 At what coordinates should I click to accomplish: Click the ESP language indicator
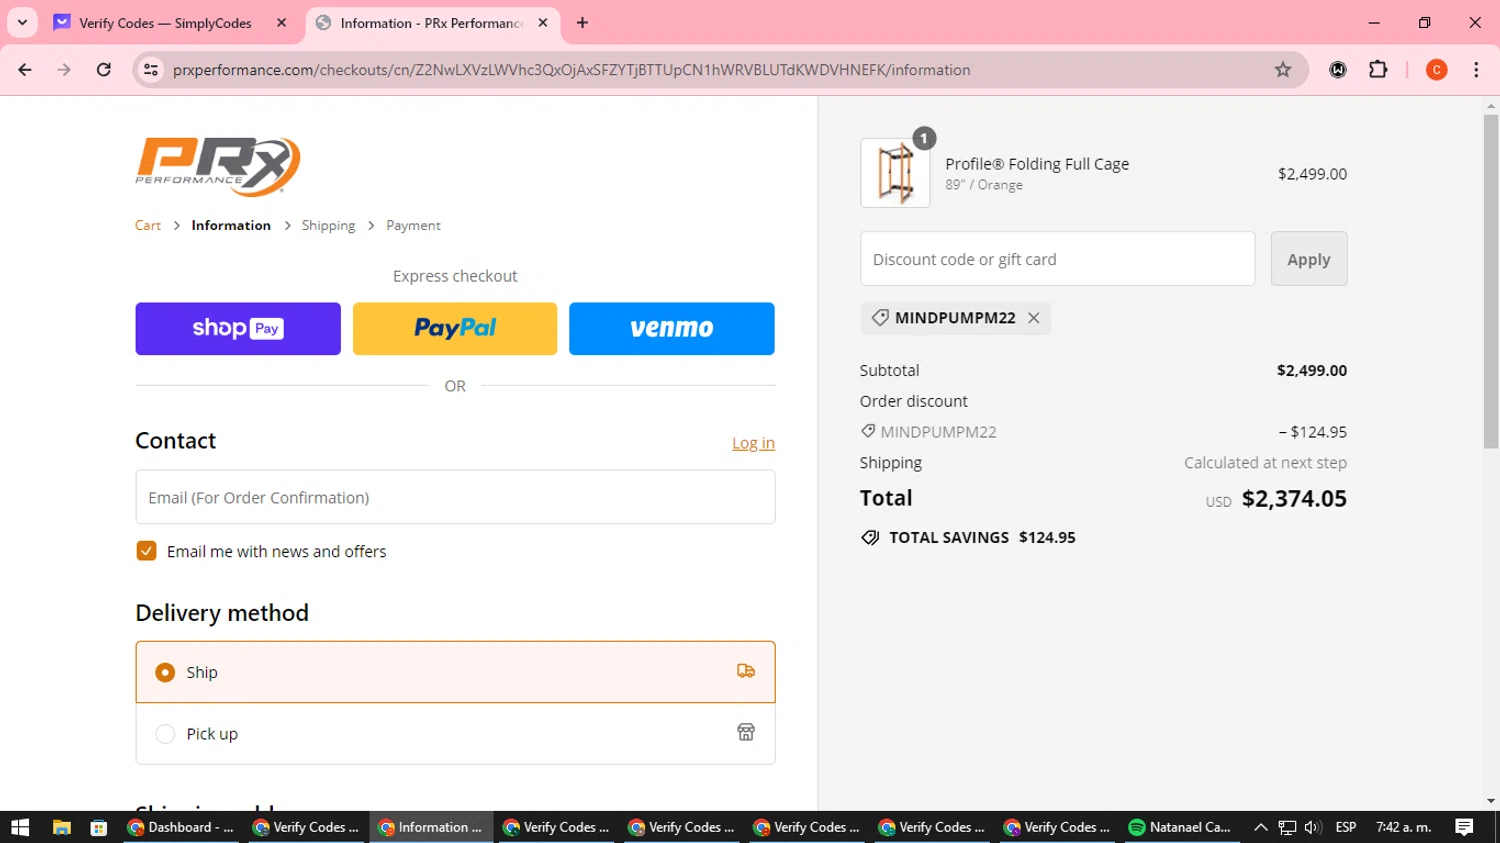click(1346, 827)
